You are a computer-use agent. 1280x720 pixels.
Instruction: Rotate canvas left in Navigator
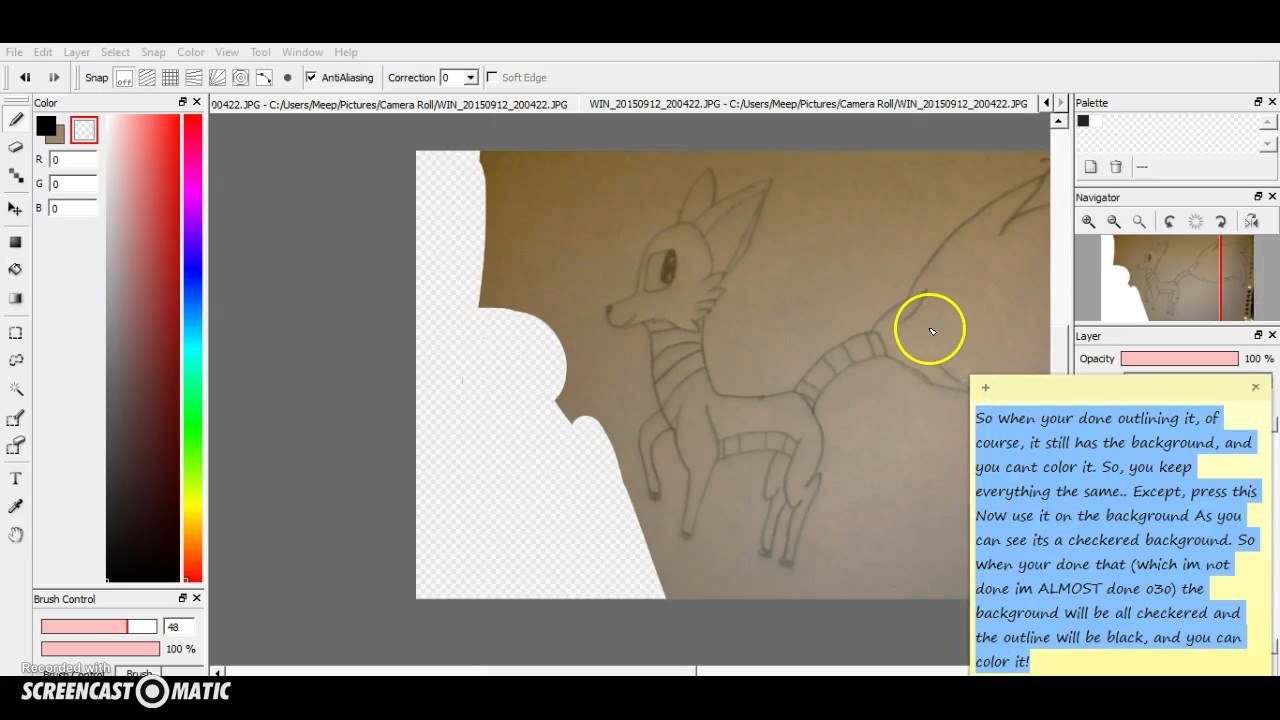click(1170, 222)
